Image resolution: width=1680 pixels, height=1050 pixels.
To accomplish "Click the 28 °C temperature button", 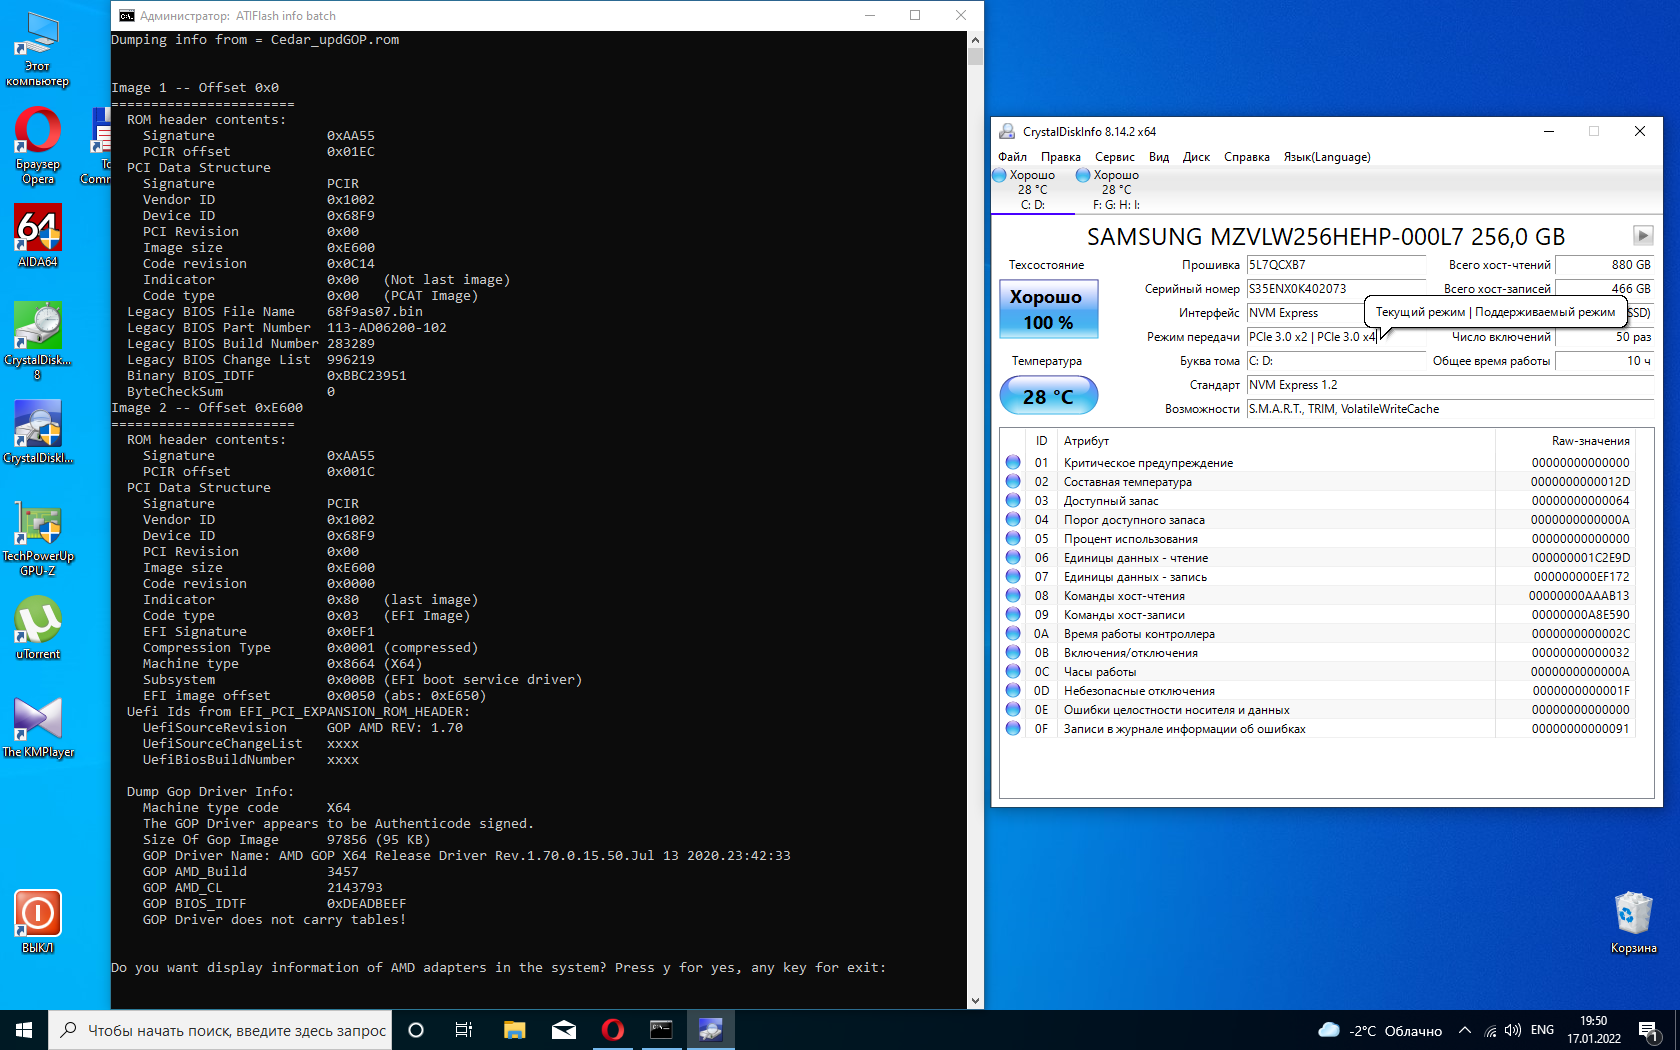I will pos(1048,396).
